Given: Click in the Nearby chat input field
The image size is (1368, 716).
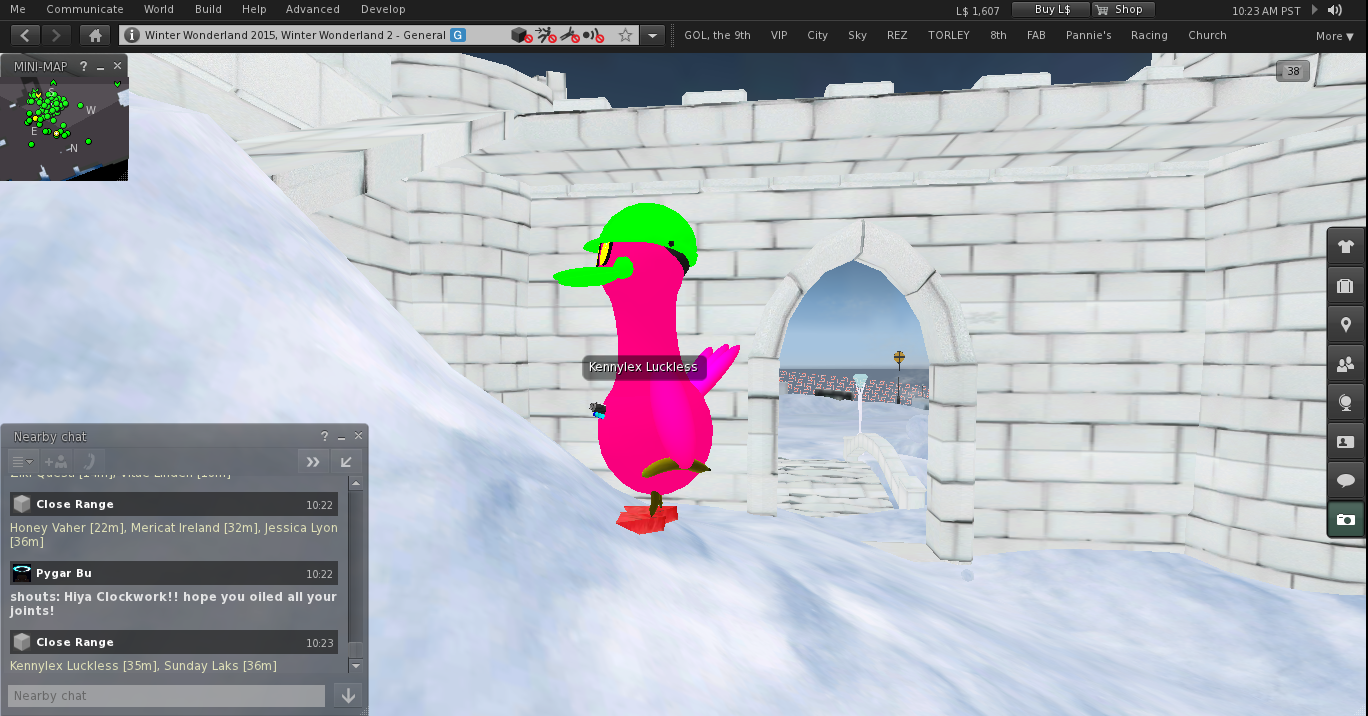Looking at the screenshot, I should [167, 696].
